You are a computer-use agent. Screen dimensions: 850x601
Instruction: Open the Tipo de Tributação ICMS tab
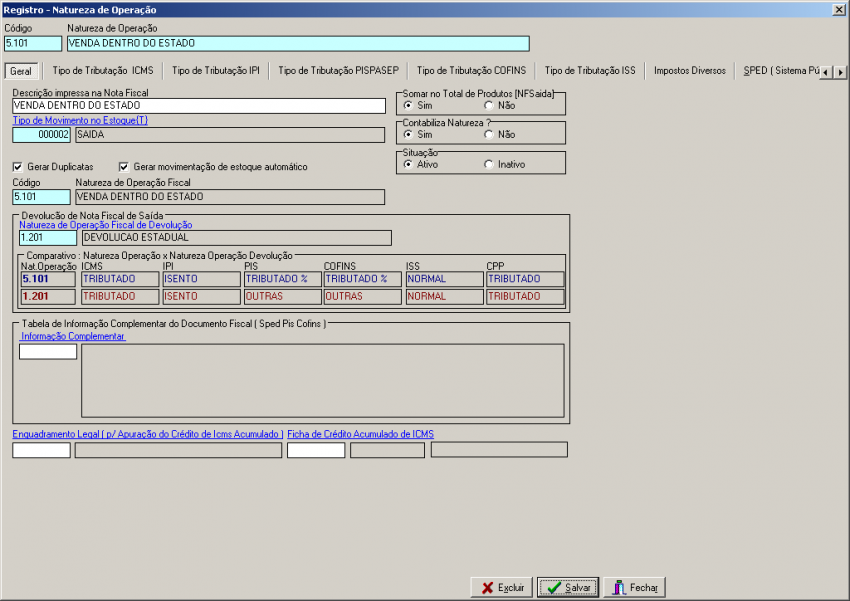tap(103, 70)
